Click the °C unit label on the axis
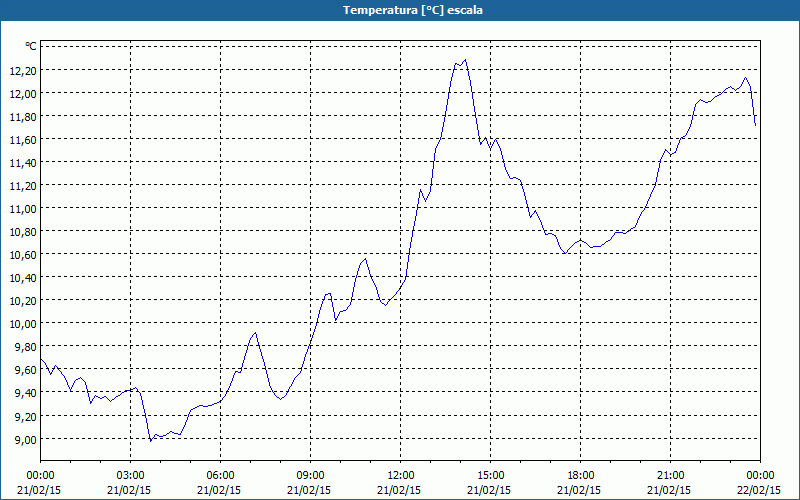The height and width of the screenshot is (500, 800). (x=31, y=46)
